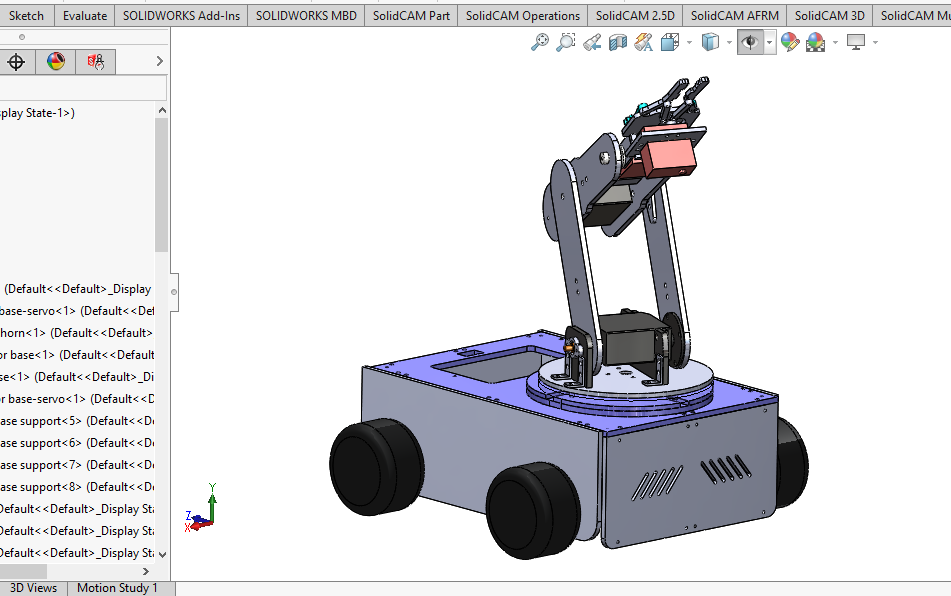Select the Zoom to Area tool
Image resolution: width=951 pixels, height=596 pixels.
point(565,42)
